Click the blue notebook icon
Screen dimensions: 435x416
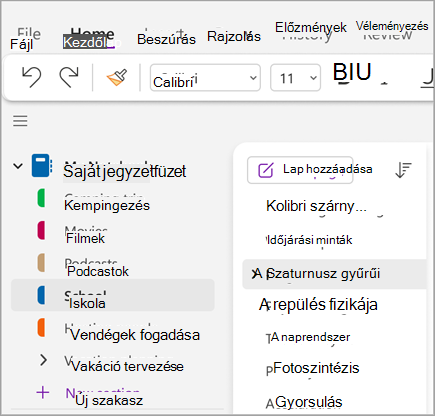tap(42, 165)
